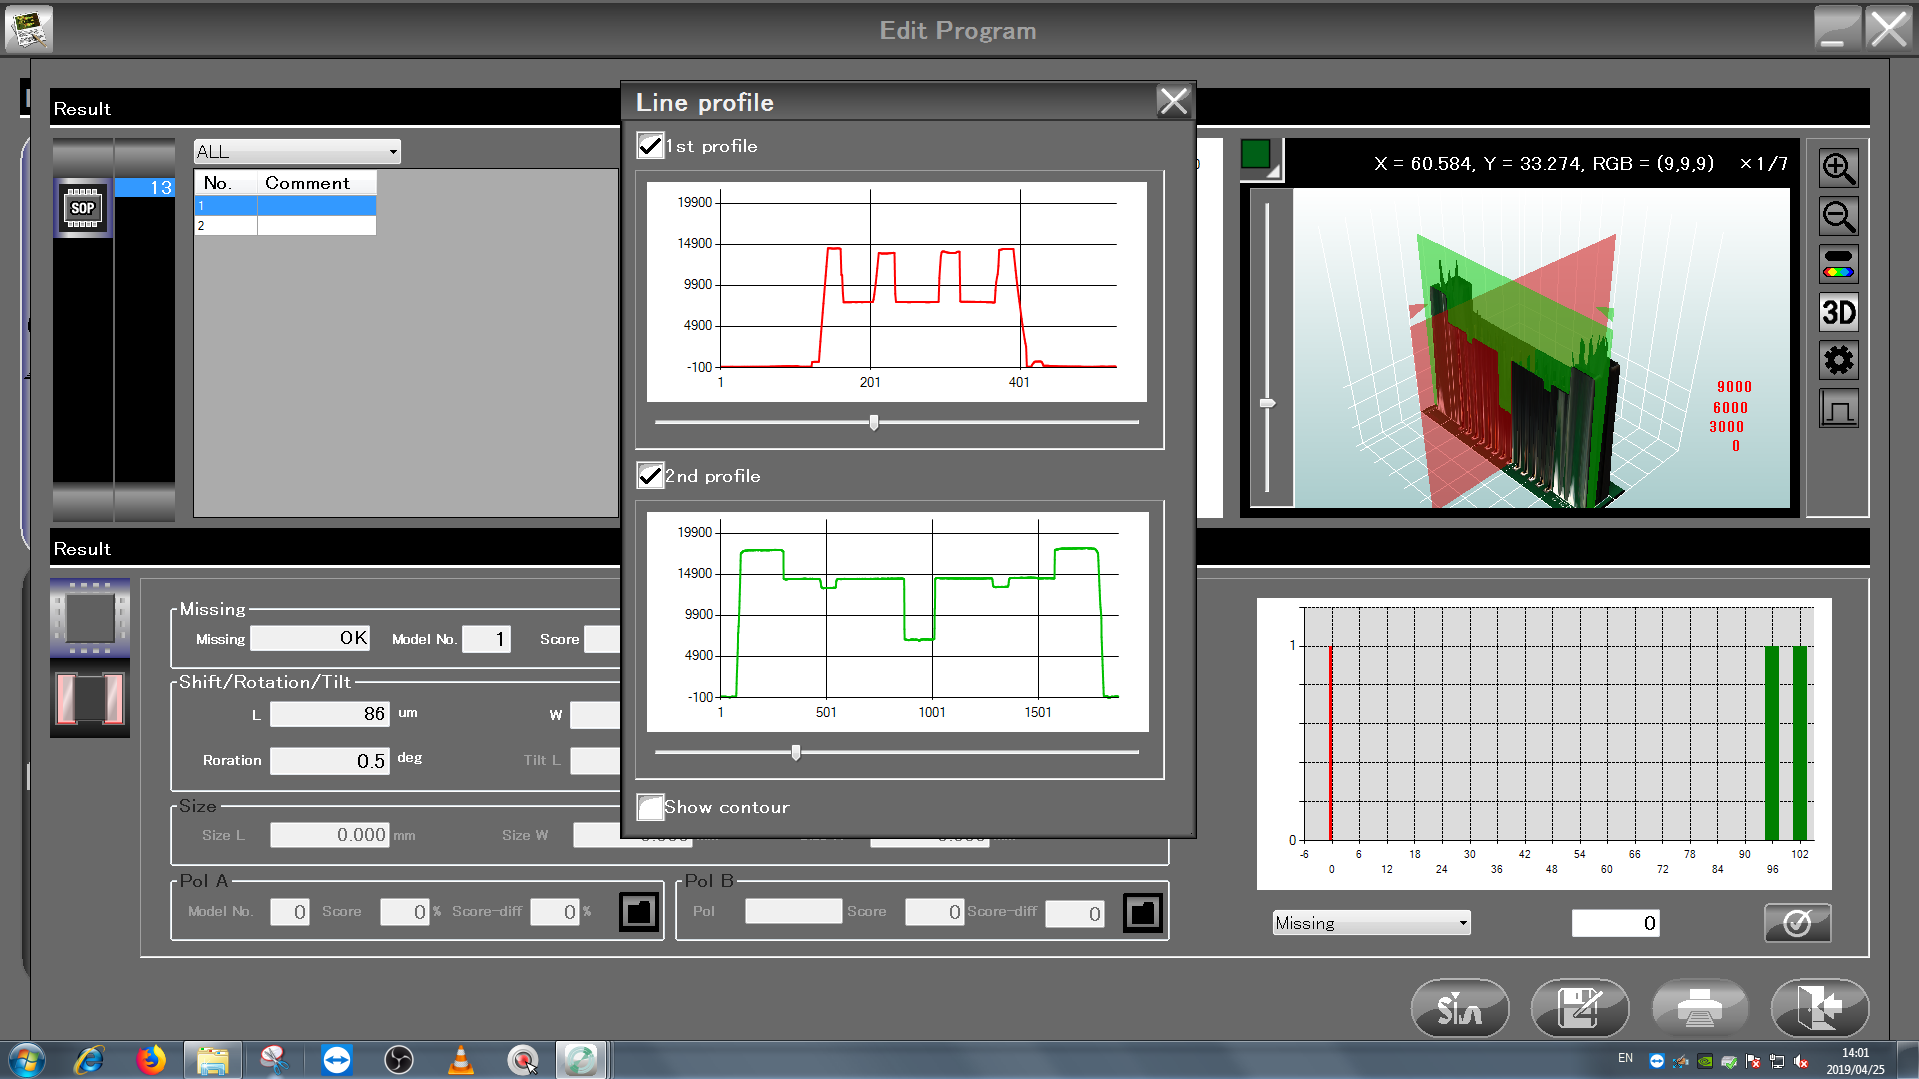1919x1079 pixels.
Task: Select row 2 in result list
Action: pyautogui.click(x=285, y=226)
